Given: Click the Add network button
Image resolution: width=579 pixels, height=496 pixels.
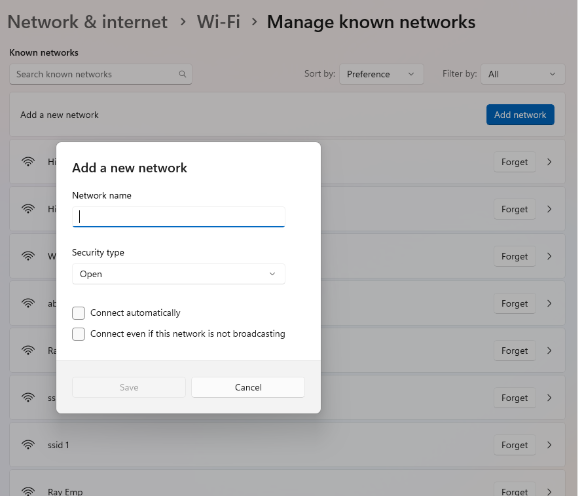Looking at the screenshot, I should 520,114.
